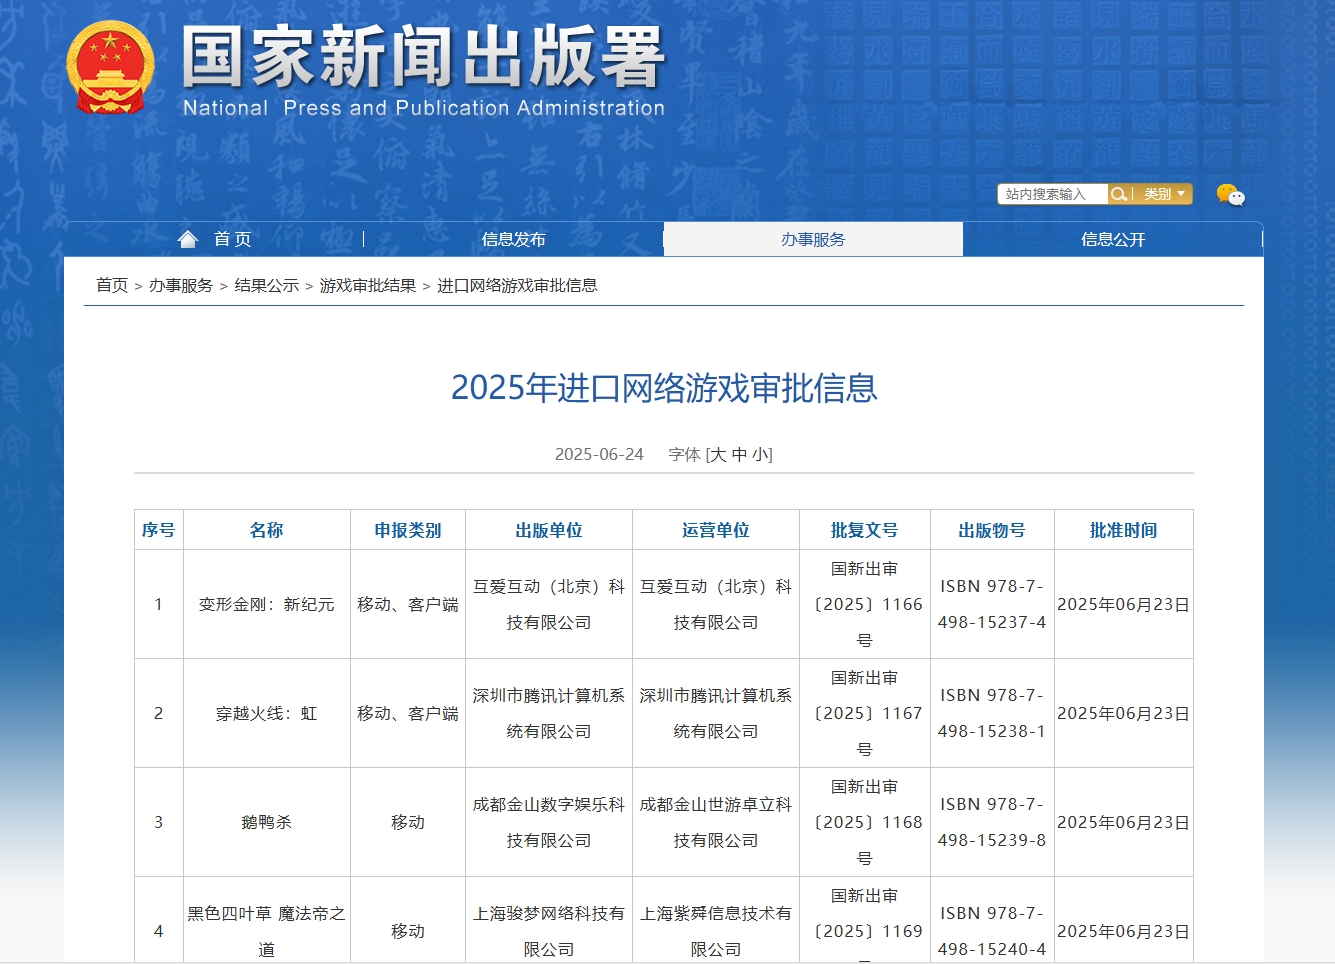
Task: Open WeChat sharing via the chat bubble icon
Action: coord(1230,195)
